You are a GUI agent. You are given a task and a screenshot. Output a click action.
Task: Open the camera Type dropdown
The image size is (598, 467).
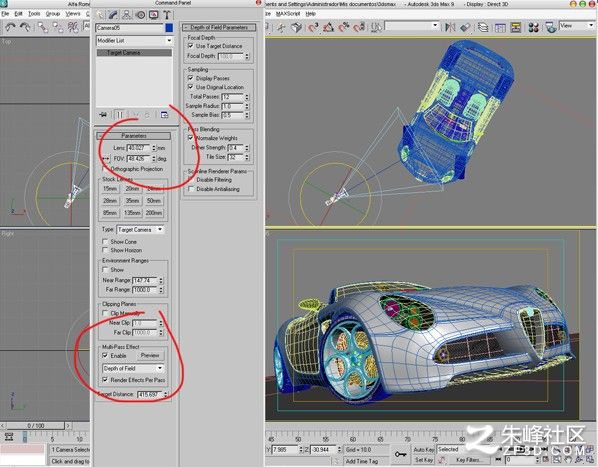pyautogui.click(x=140, y=229)
